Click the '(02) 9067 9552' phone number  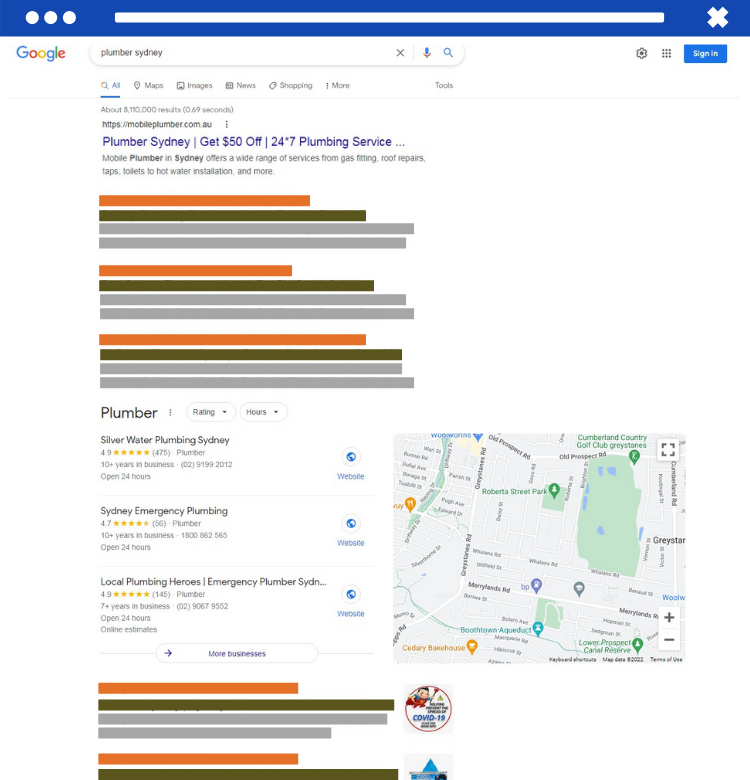click(202, 606)
